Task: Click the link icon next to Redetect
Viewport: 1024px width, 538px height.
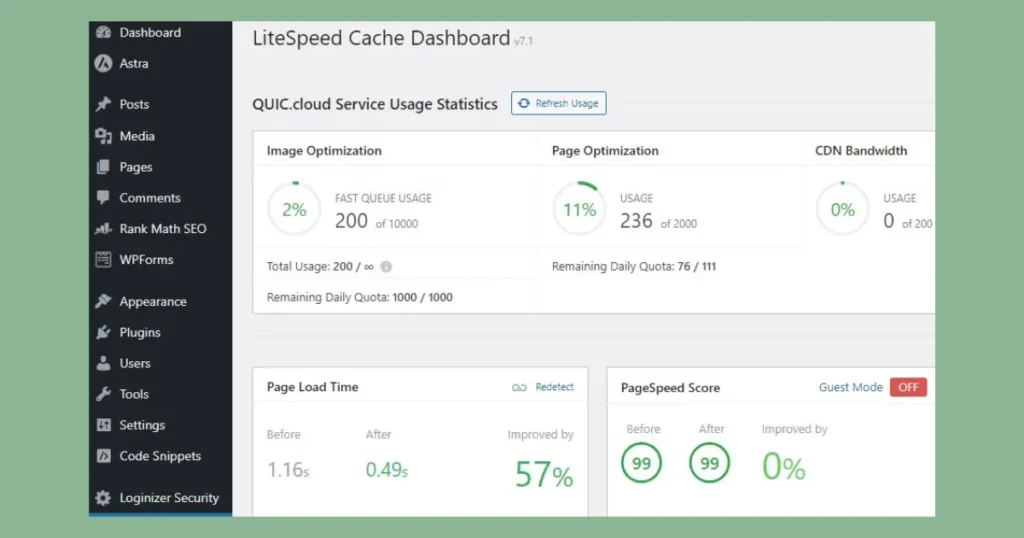Action: tap(519, 387)
